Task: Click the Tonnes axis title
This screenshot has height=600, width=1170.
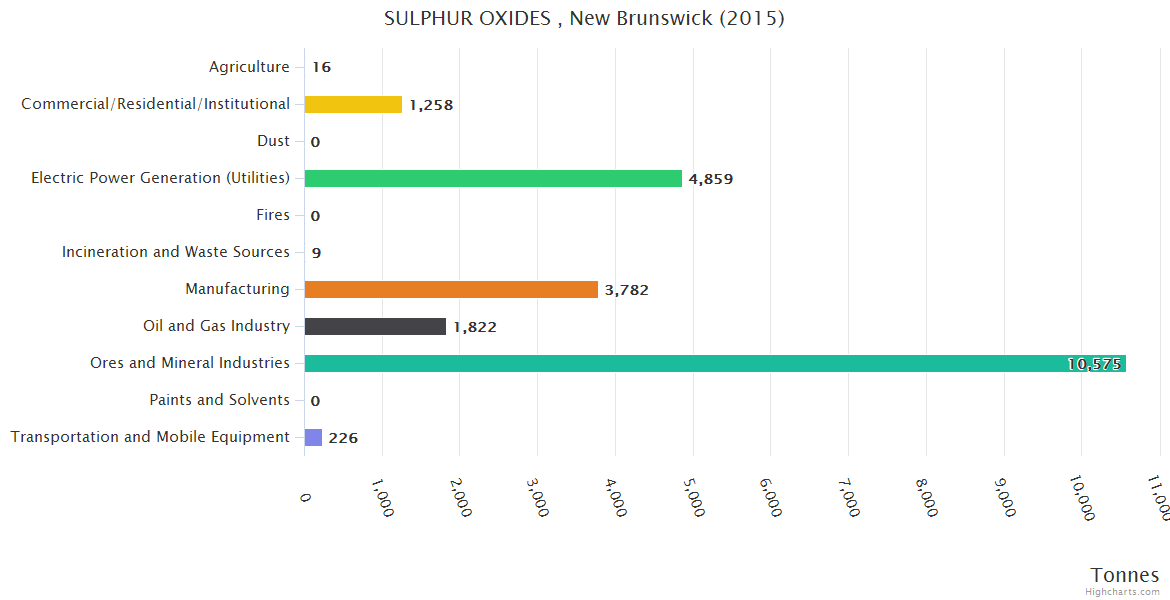Action: coord(1124,574)
